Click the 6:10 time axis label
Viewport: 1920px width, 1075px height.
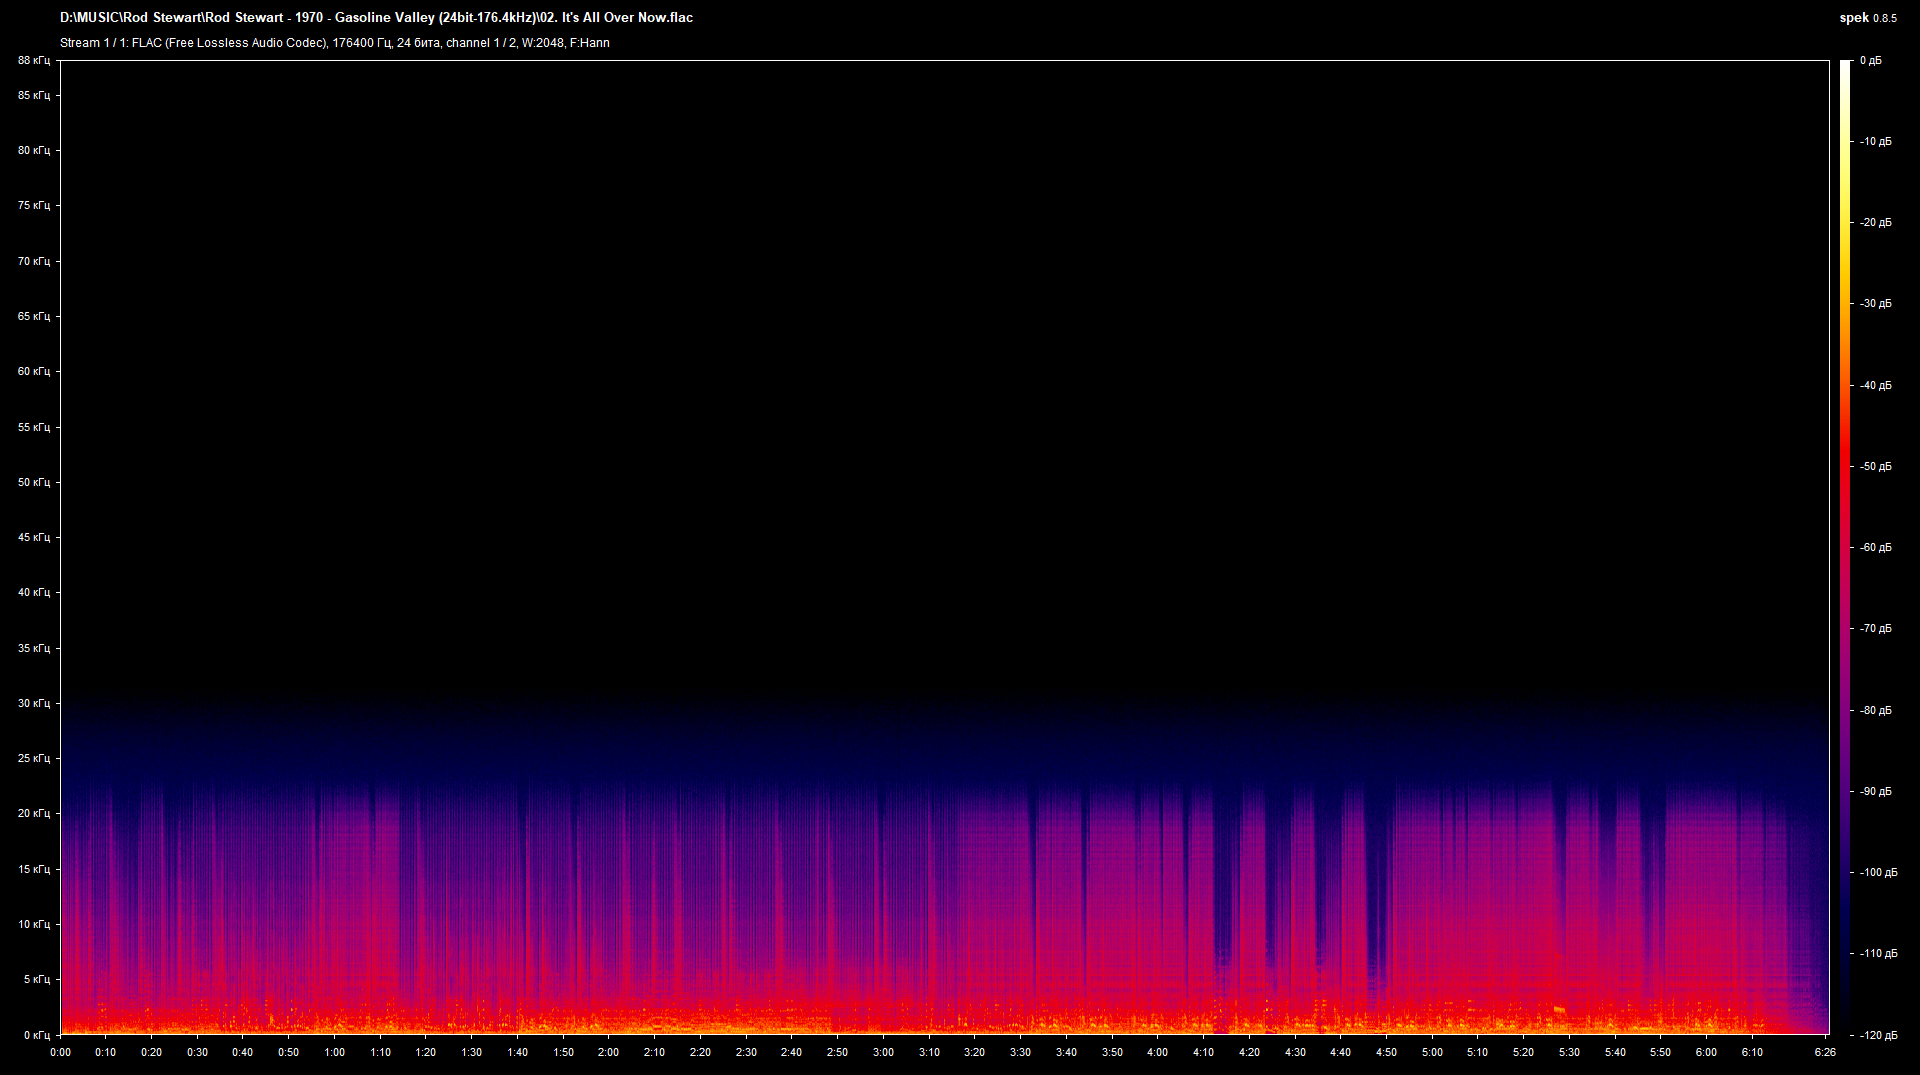[1752, 1052]
